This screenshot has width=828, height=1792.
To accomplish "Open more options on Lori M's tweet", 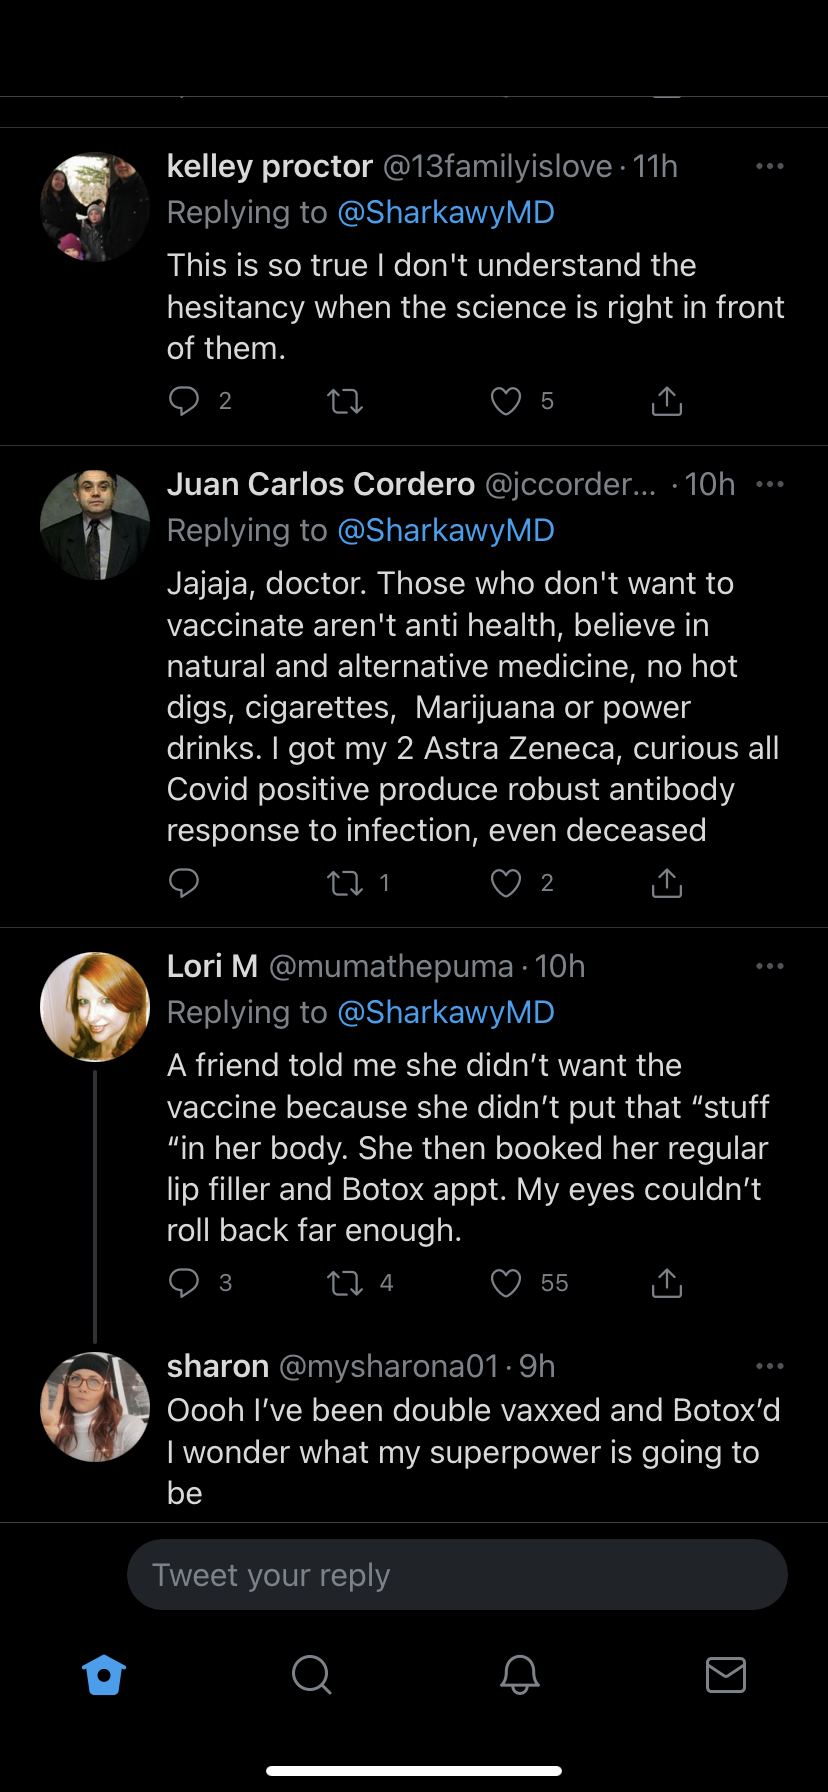I will 770,966.
